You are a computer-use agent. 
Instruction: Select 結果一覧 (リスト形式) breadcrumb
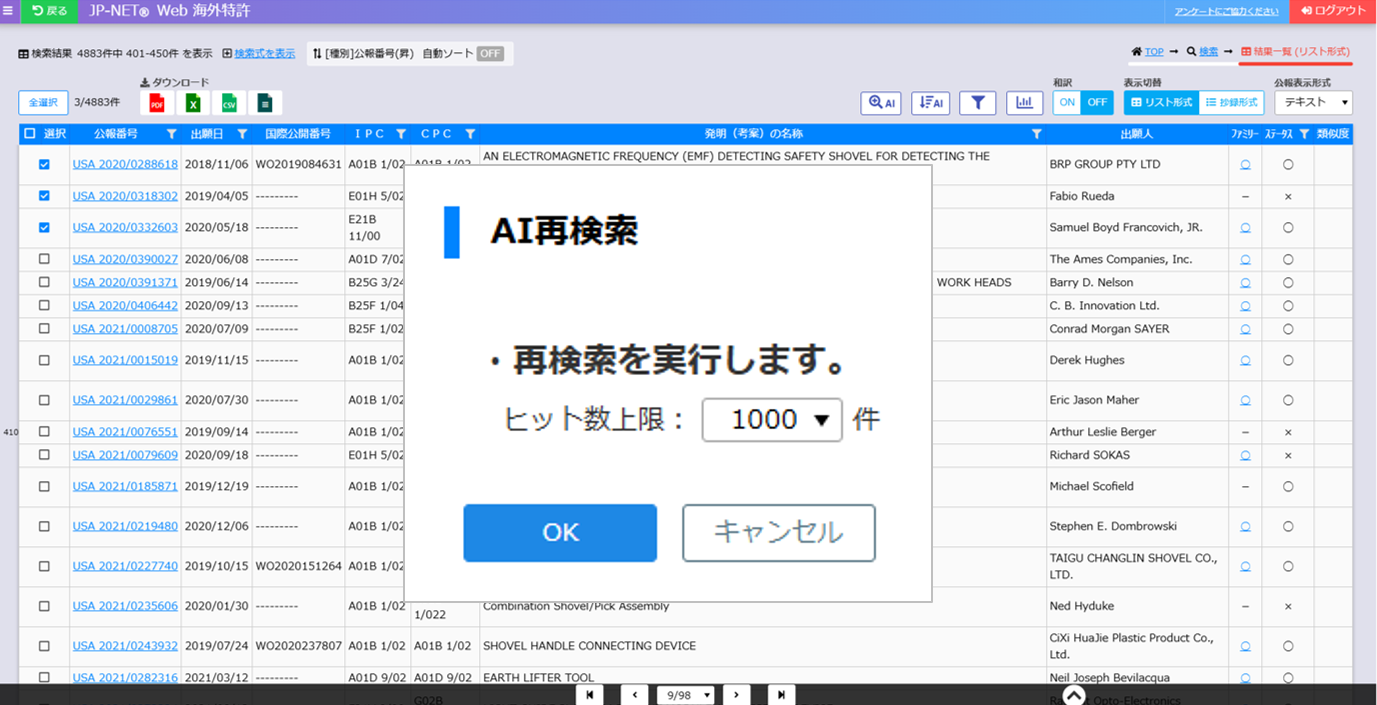coord(1295,51)
